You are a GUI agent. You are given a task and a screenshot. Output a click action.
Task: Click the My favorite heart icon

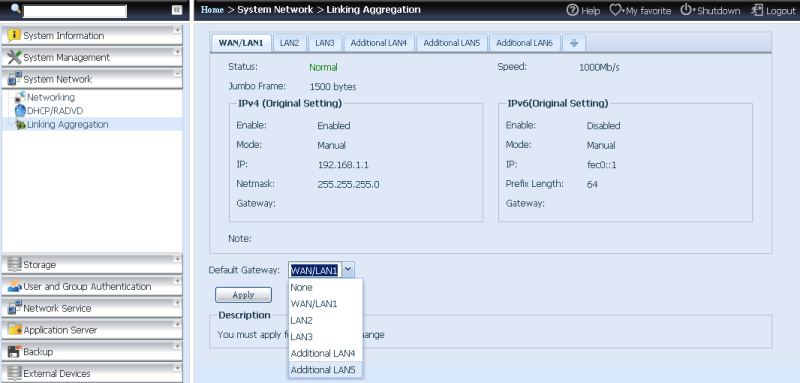[x=615, y=10]
